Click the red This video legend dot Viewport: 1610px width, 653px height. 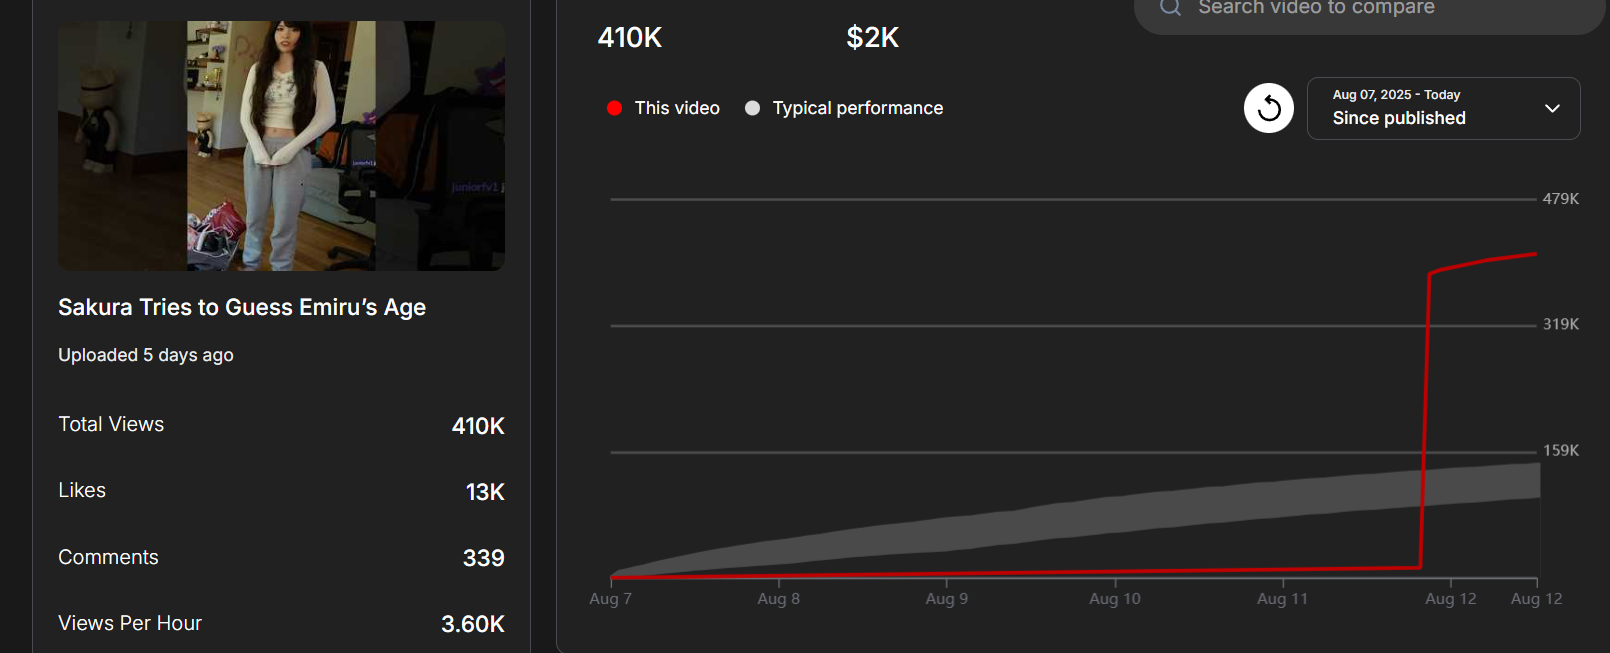click(x=614, y=108)
